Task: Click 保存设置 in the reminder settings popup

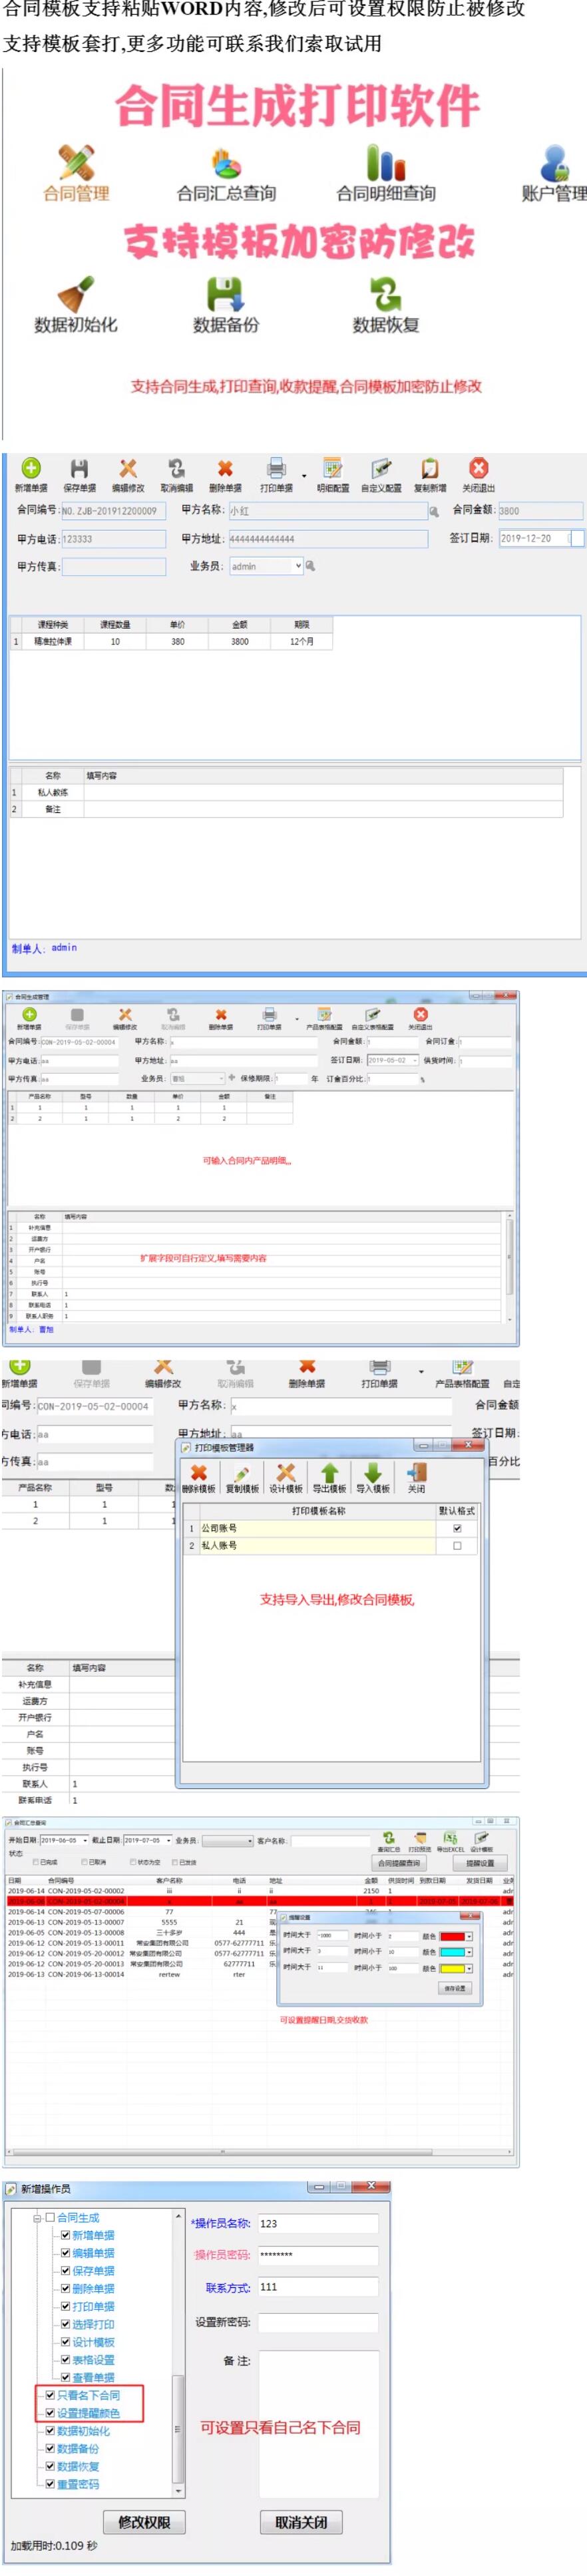Action: 455,1988
